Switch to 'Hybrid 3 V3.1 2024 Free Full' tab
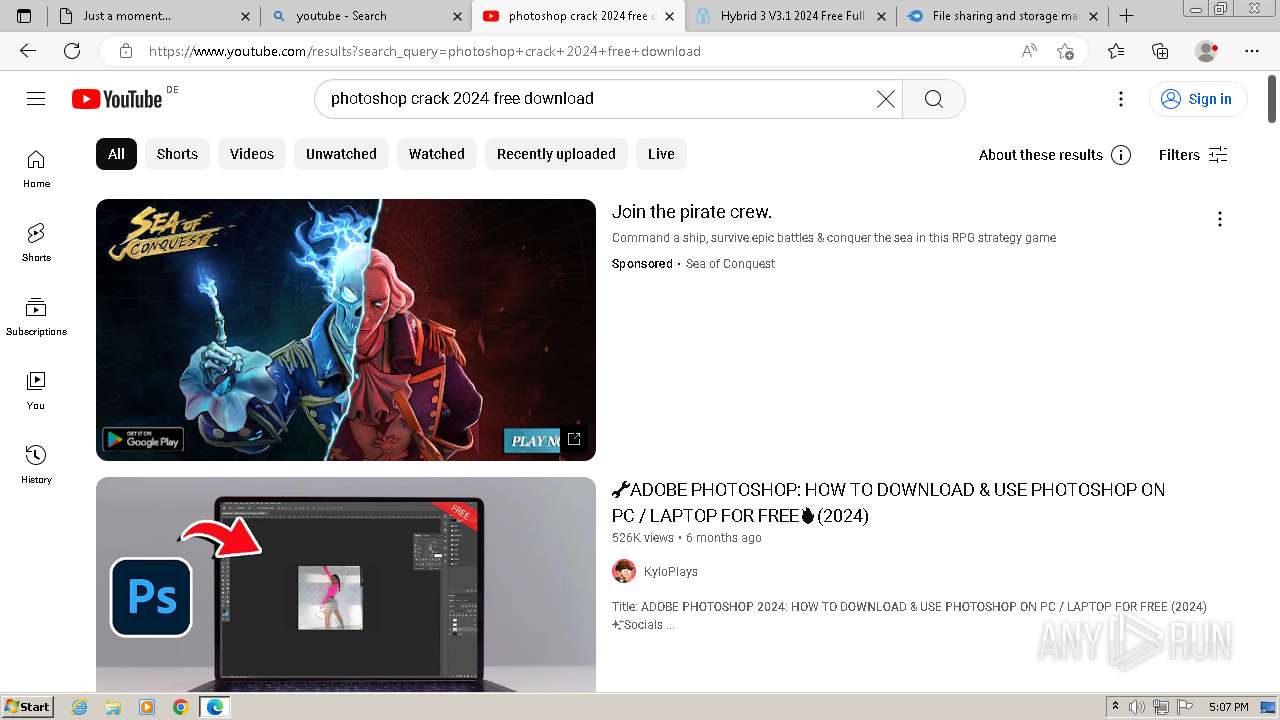 790,16
